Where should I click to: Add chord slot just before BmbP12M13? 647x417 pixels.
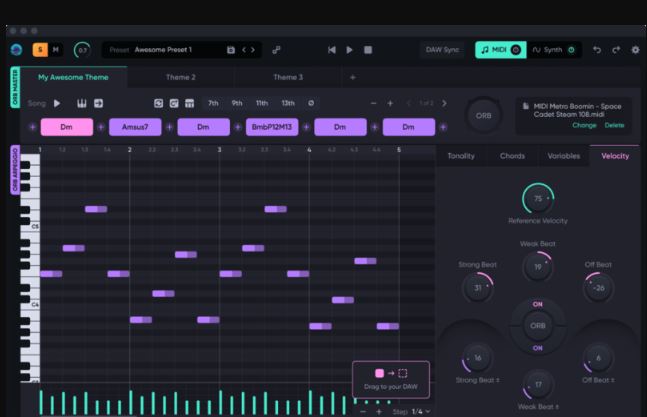pyautogui.click(x=238, y=127)
